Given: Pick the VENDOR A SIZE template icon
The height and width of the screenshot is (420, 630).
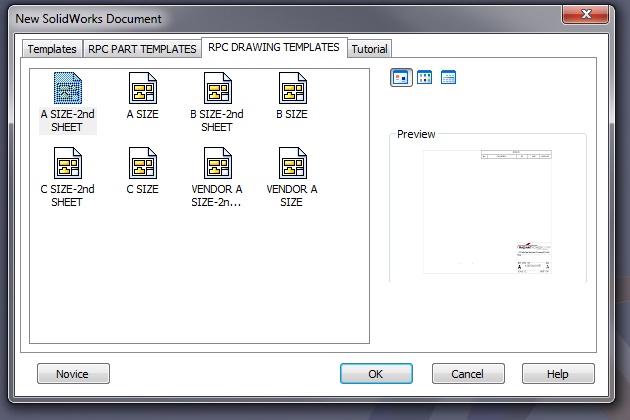Looking at the screenshot, I should click(x=292, y=163).
